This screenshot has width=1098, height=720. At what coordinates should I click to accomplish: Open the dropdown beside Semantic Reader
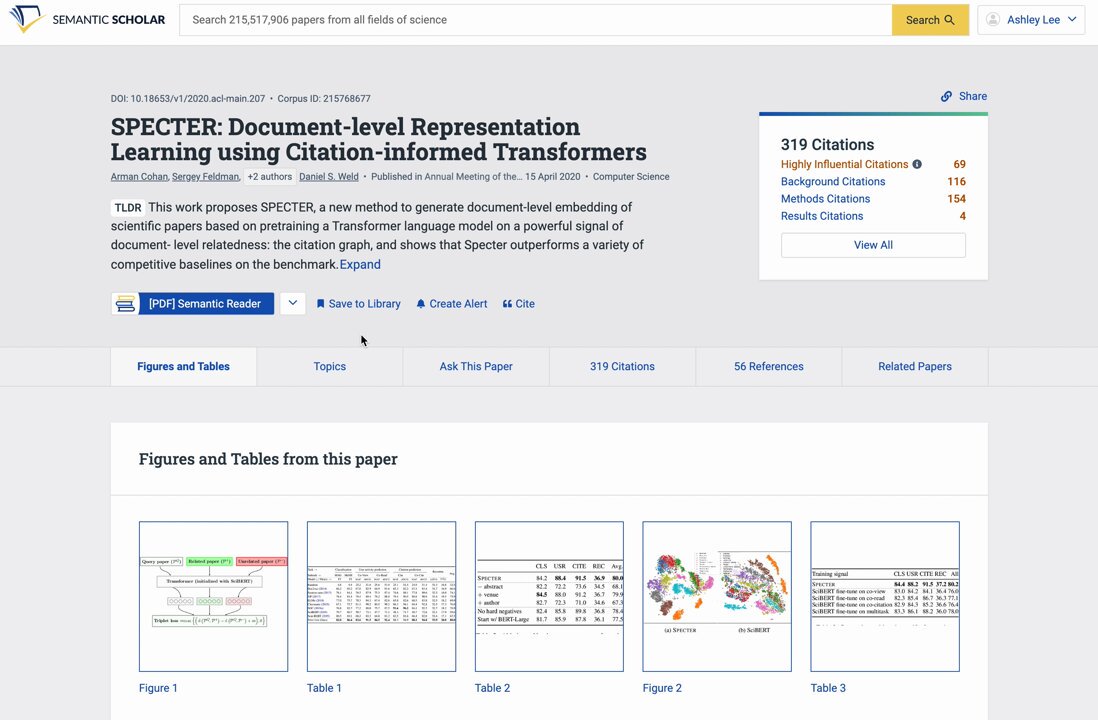[x=293, y=303]
